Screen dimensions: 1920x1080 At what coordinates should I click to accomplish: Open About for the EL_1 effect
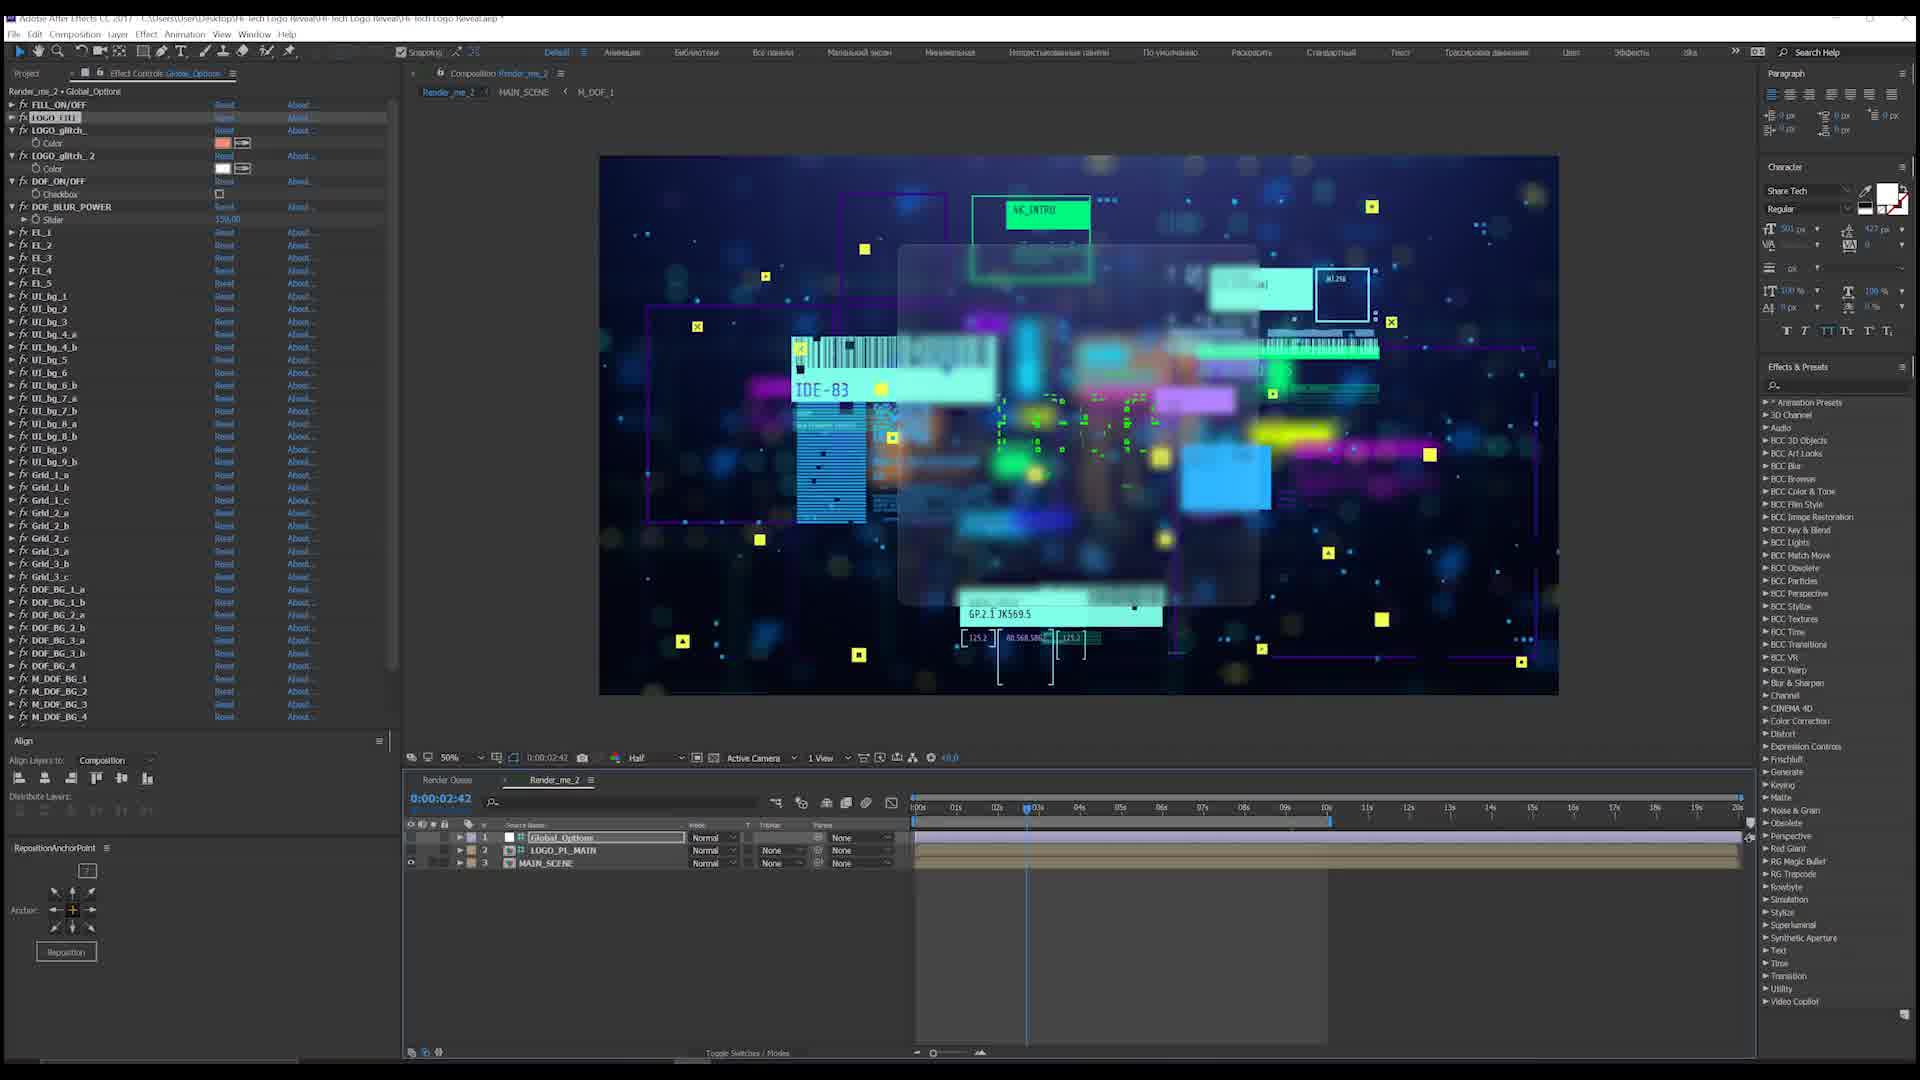(x=300, y=232)
